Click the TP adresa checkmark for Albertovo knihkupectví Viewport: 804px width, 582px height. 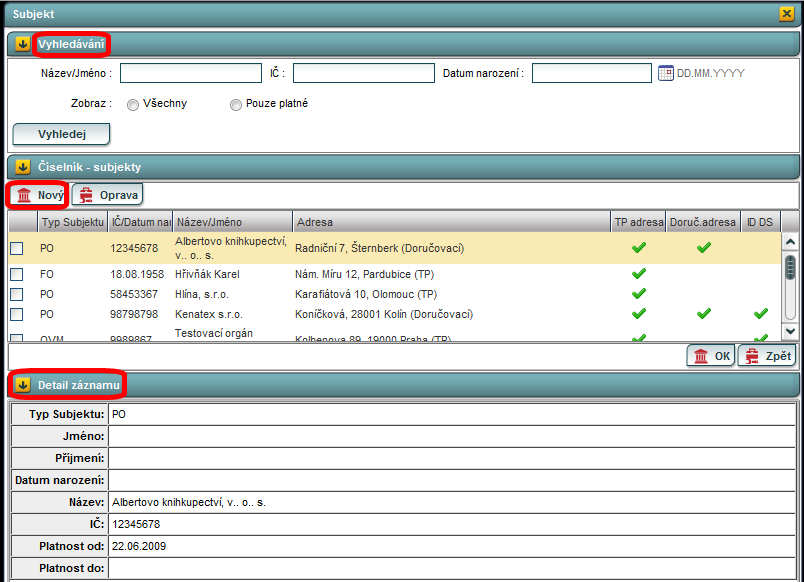pos(638,248)
